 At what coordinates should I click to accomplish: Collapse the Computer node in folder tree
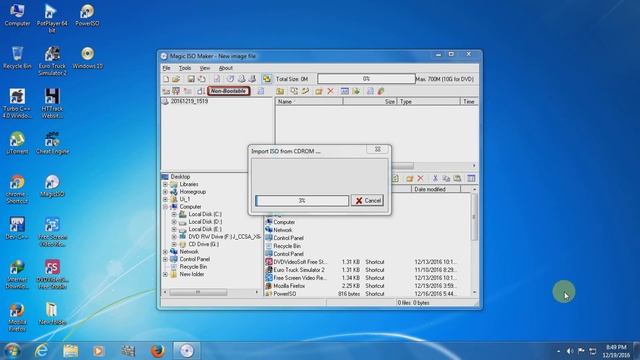click(x=165, y=207)
